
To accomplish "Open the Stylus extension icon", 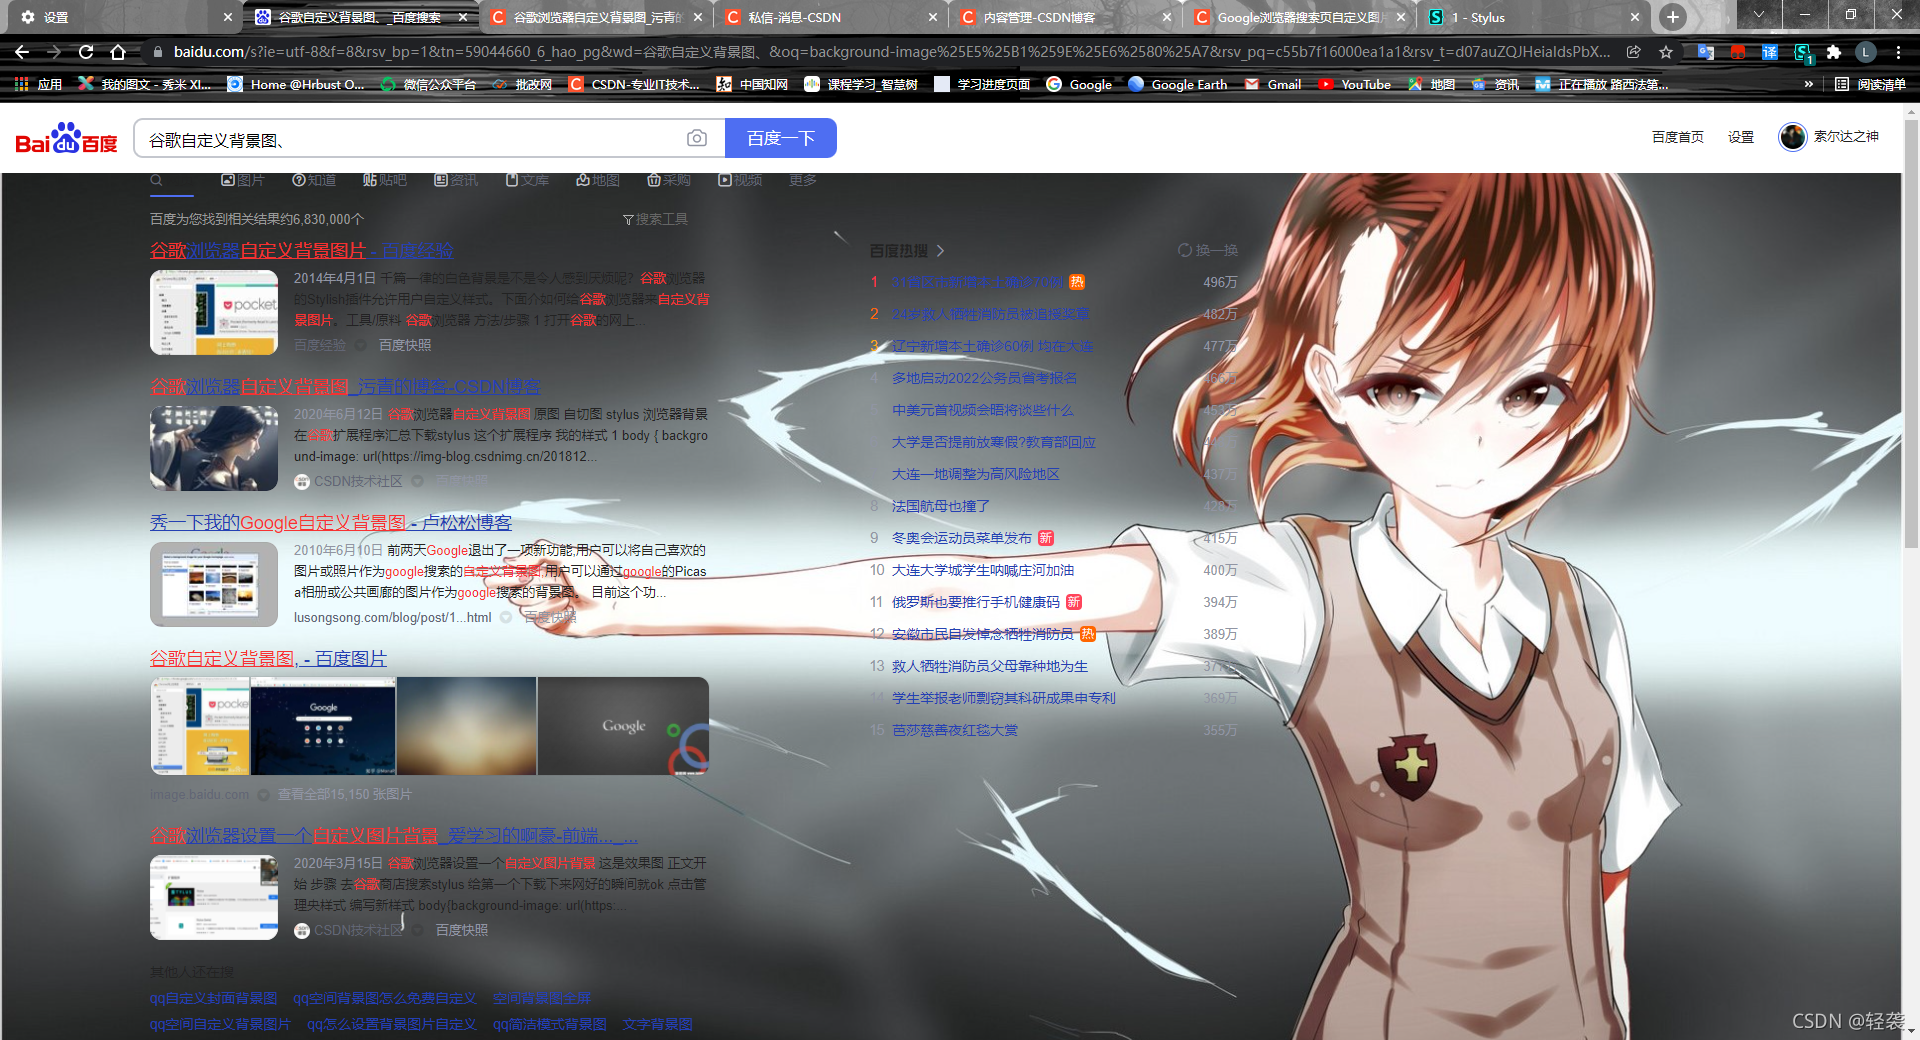I will tap(1802, 52).
